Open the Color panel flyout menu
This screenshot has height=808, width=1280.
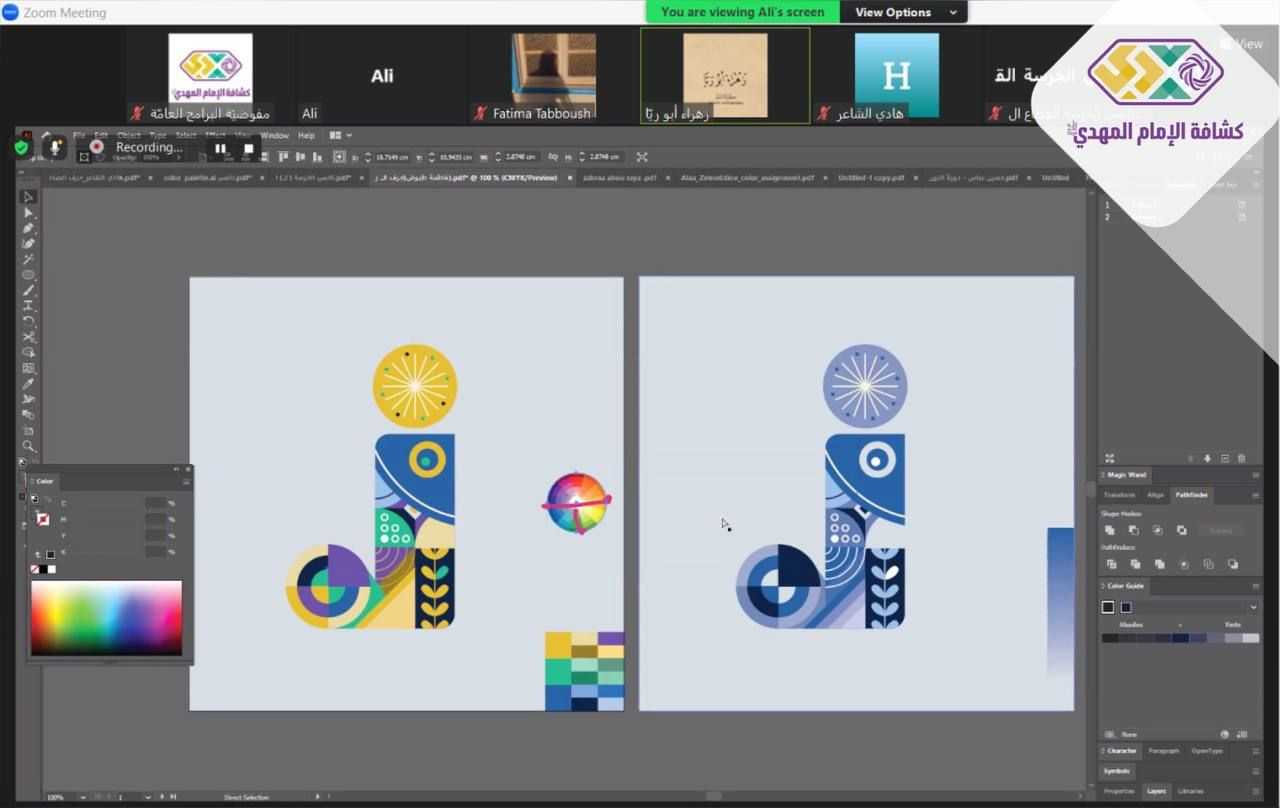[186, 481]
